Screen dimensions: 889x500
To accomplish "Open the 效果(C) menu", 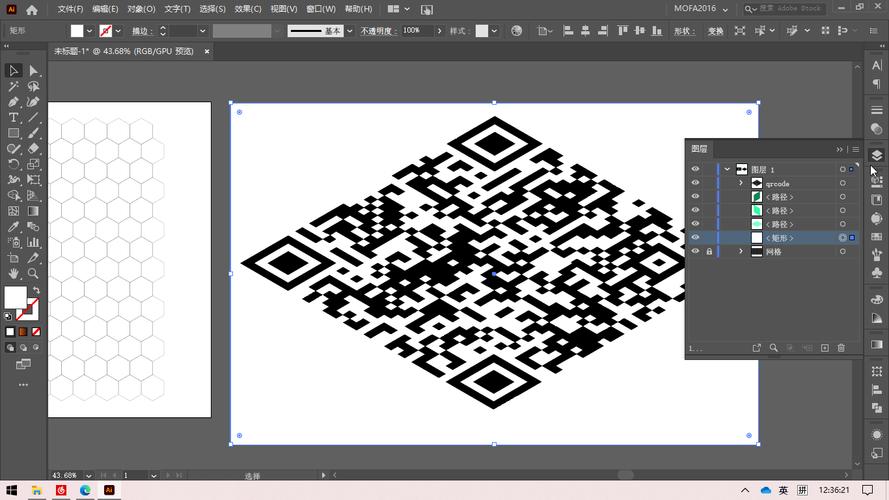I will (246, 9).
